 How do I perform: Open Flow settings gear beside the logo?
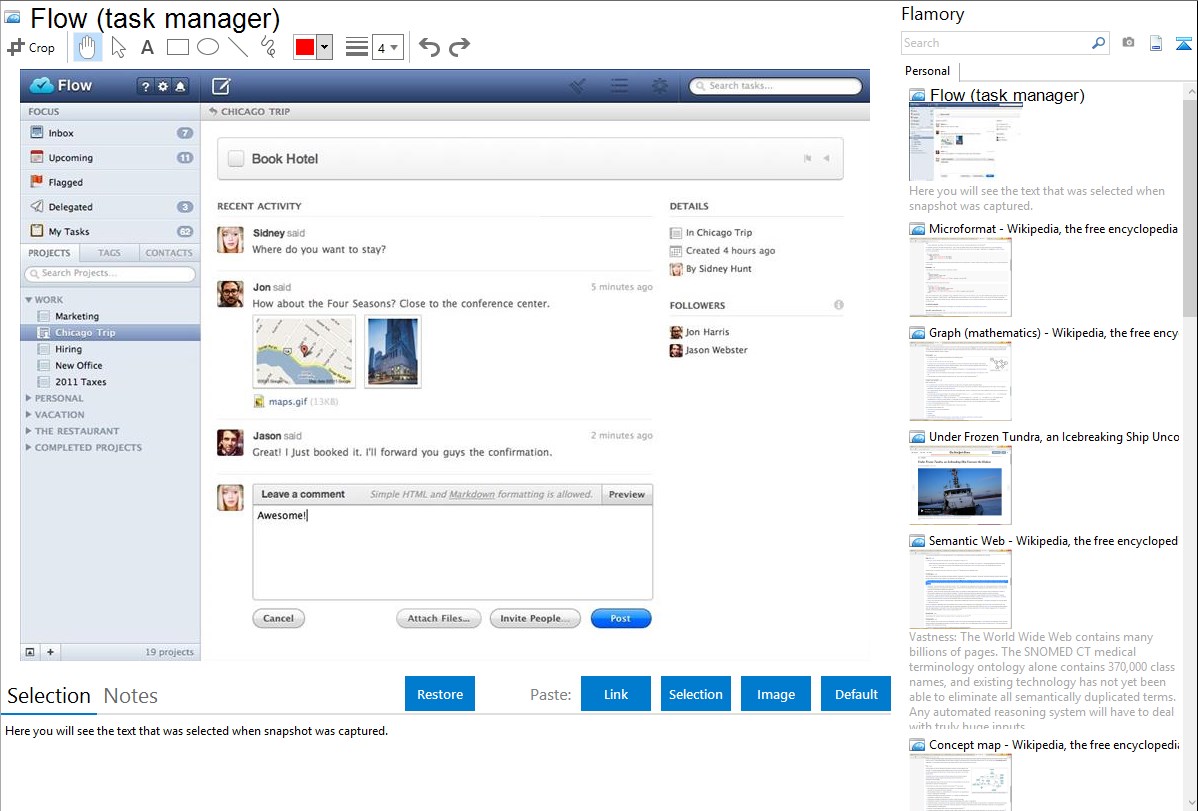[163, 86]
